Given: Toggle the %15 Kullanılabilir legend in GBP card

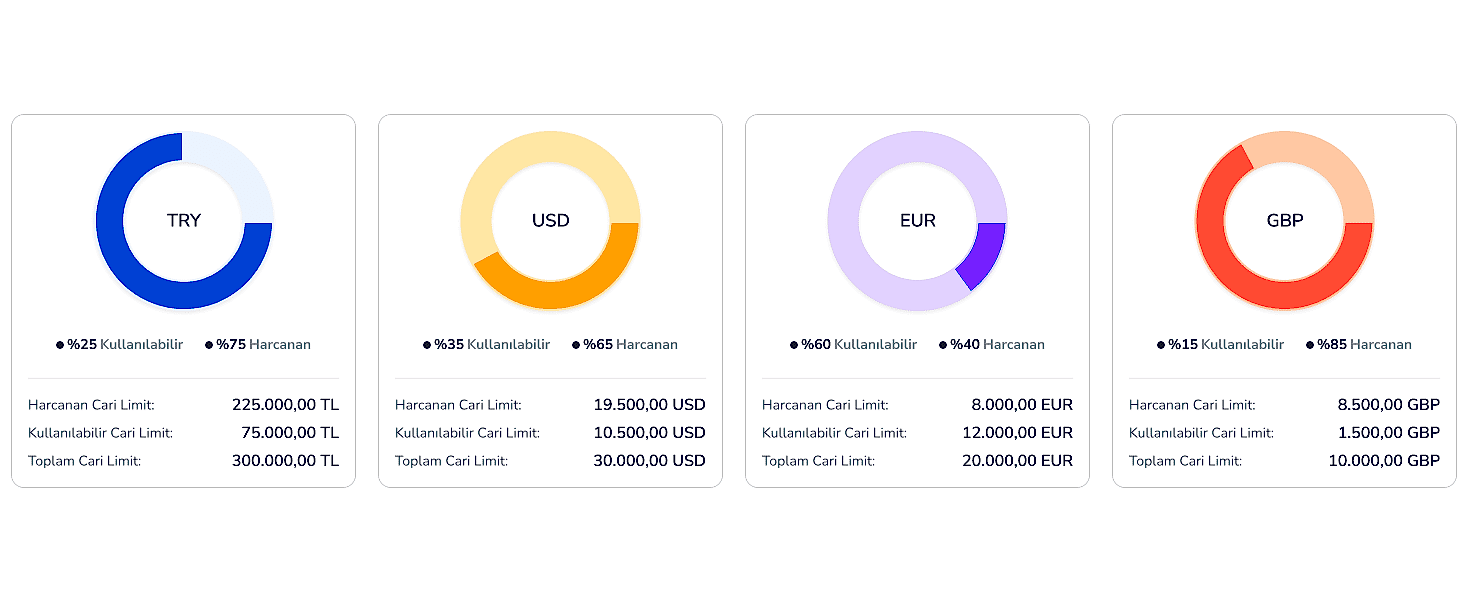Looking at the screenshot, I should (1221, 345).
